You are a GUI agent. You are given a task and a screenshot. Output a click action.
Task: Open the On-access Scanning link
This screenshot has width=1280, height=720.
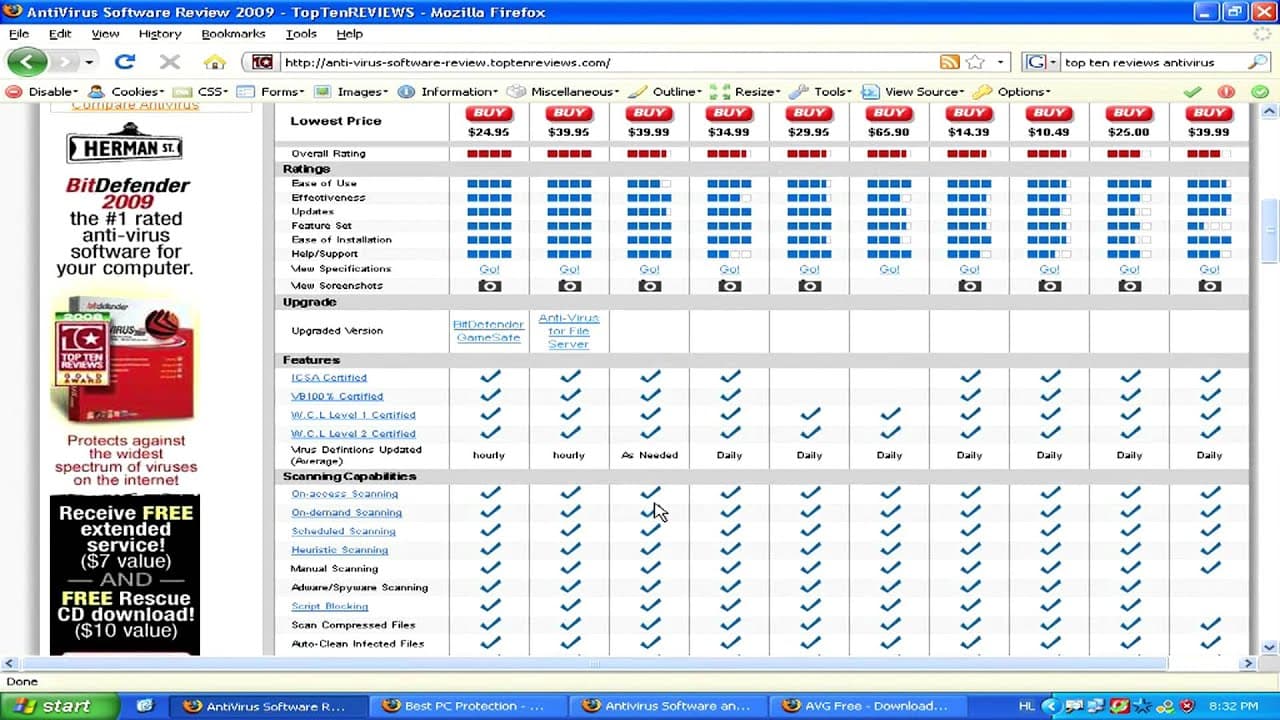tap(344, 494)
